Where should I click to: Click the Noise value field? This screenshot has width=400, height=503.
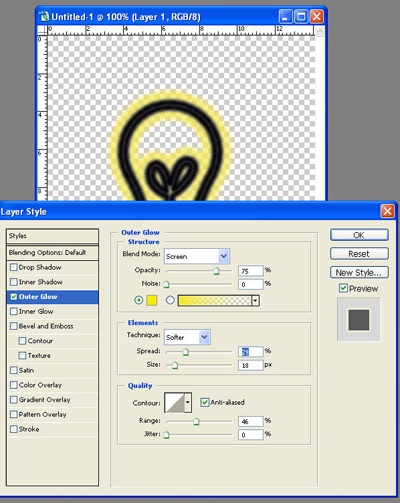point(251,284)
